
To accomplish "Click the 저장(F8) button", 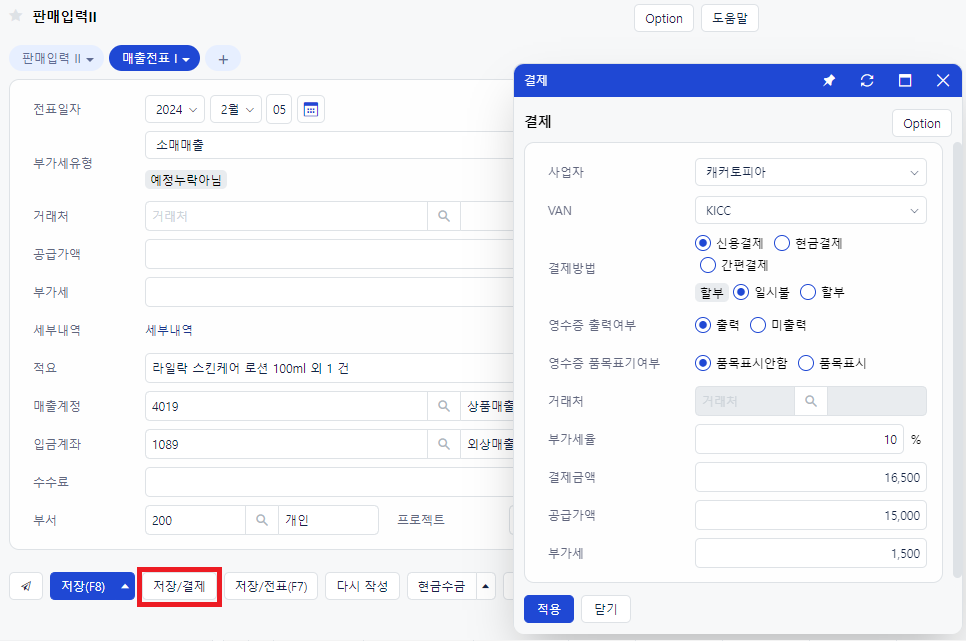I will 83,586.
